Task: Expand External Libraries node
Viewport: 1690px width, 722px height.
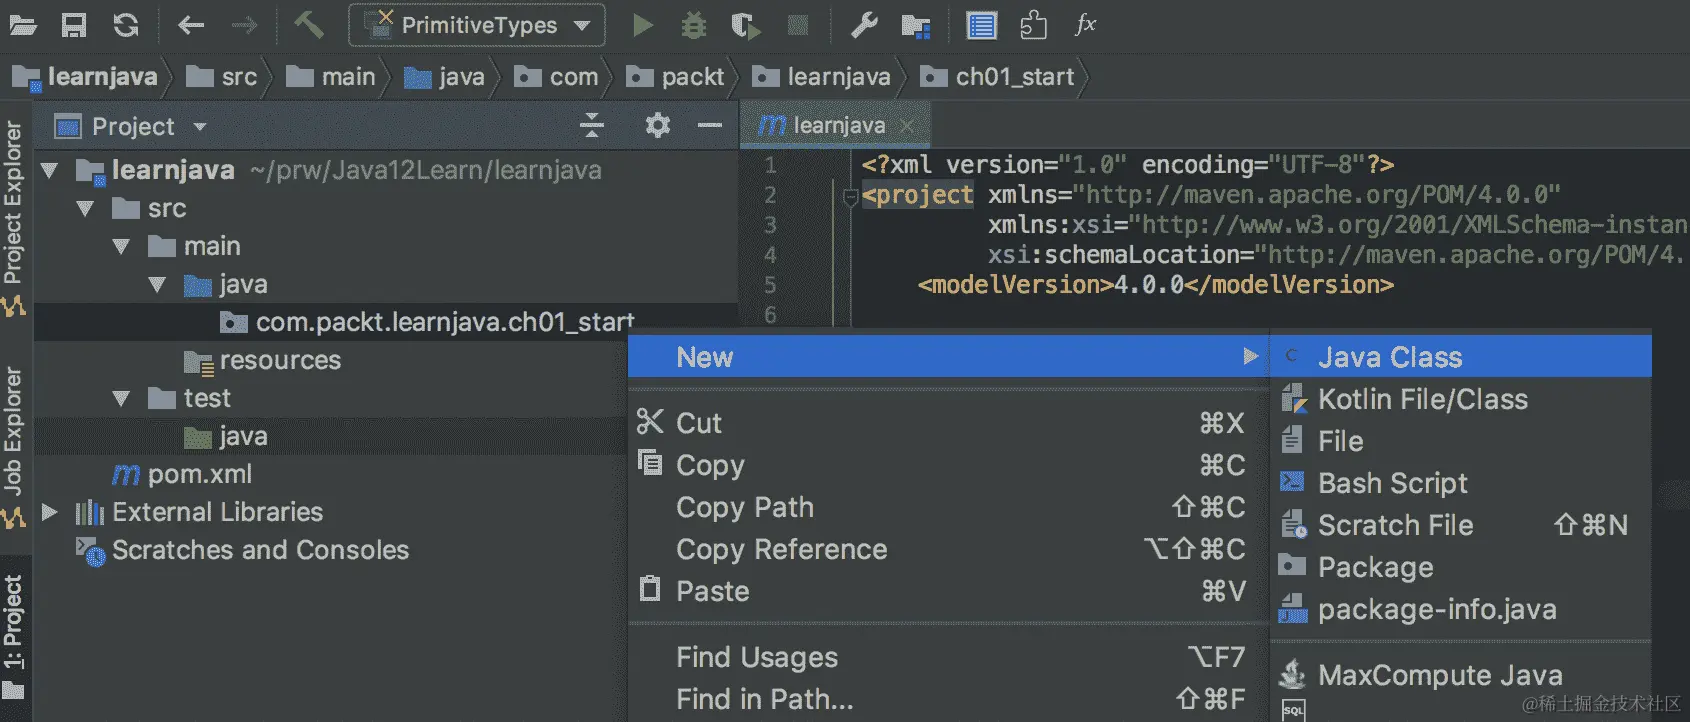Action: pos(49,512)
